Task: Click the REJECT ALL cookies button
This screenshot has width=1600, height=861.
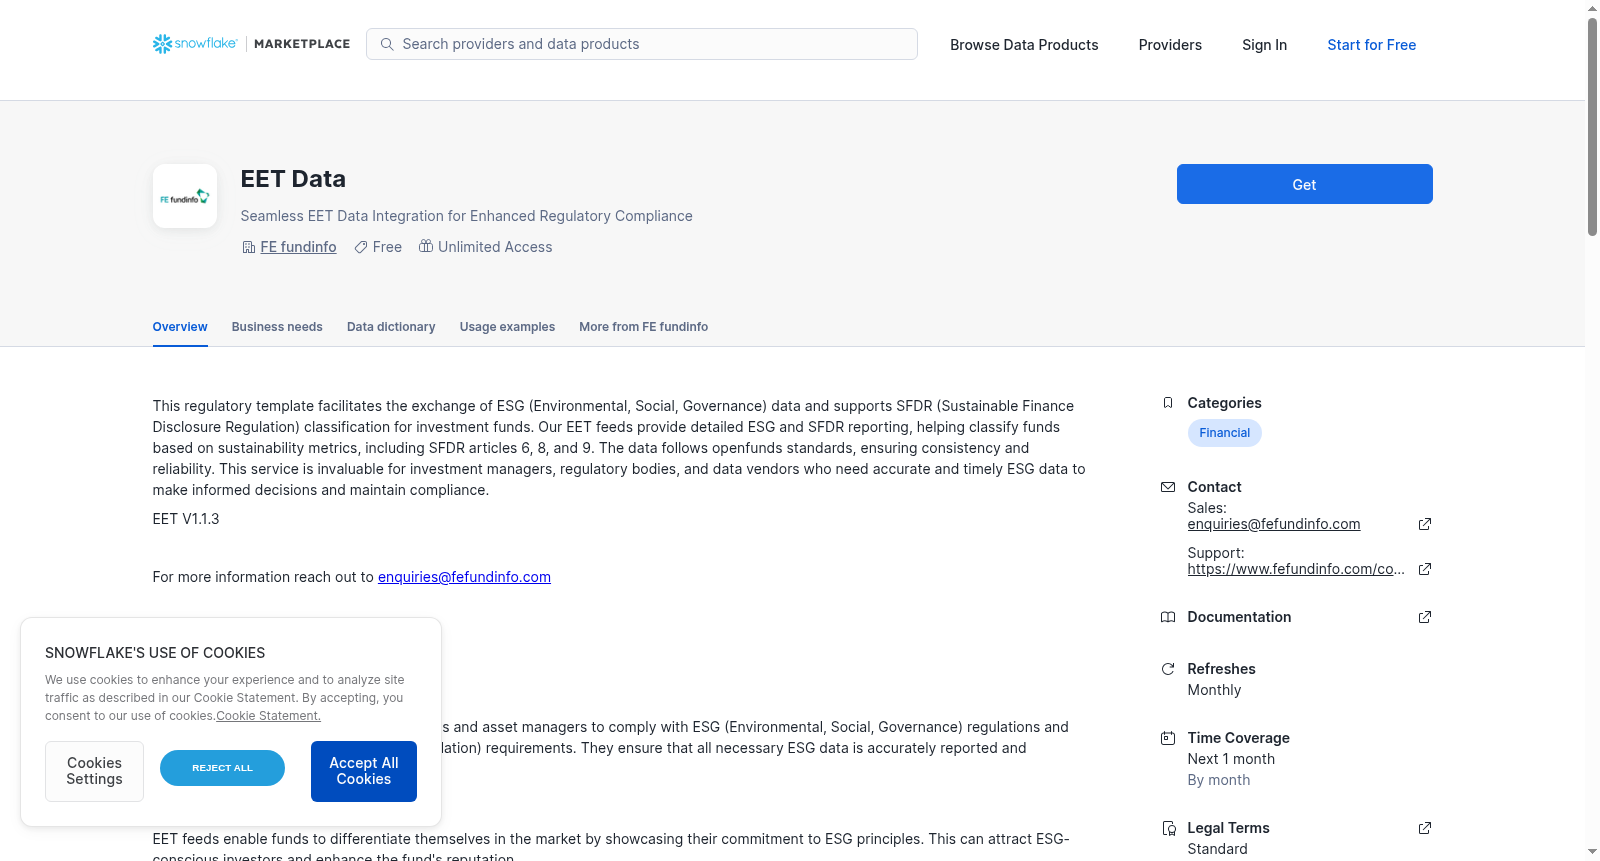Action: tap(222, 768)
